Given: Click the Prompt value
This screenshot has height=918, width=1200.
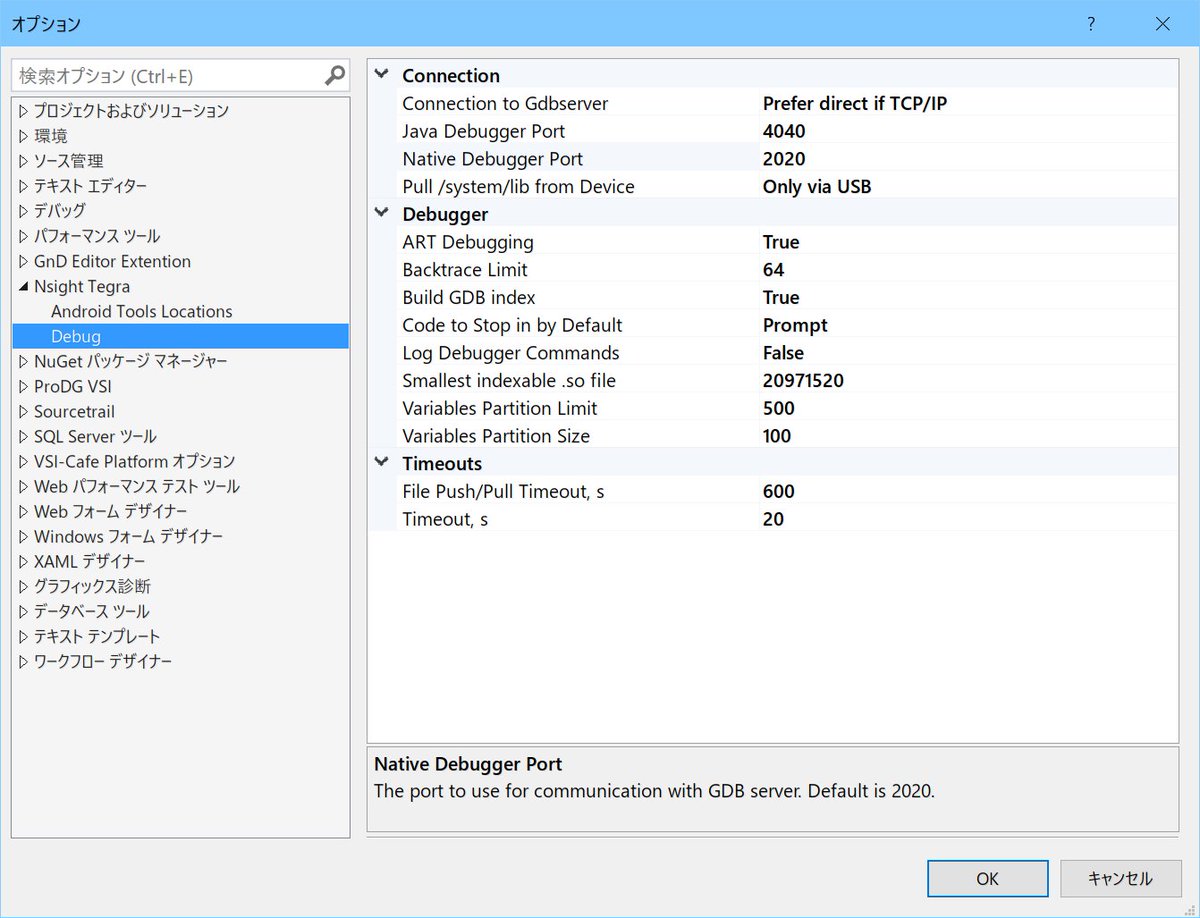Looking at the screenshot, I should click(795, 325).
